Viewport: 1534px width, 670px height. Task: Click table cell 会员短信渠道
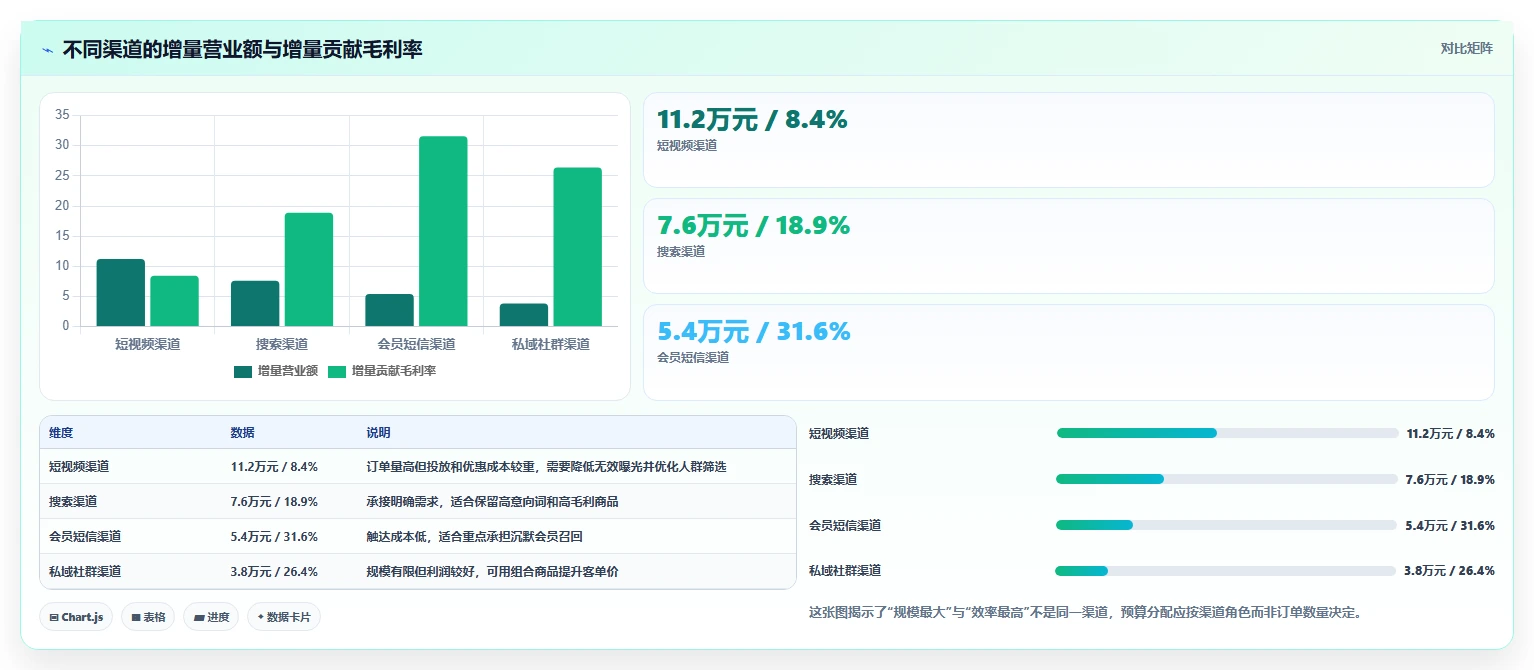click(85, 536)
